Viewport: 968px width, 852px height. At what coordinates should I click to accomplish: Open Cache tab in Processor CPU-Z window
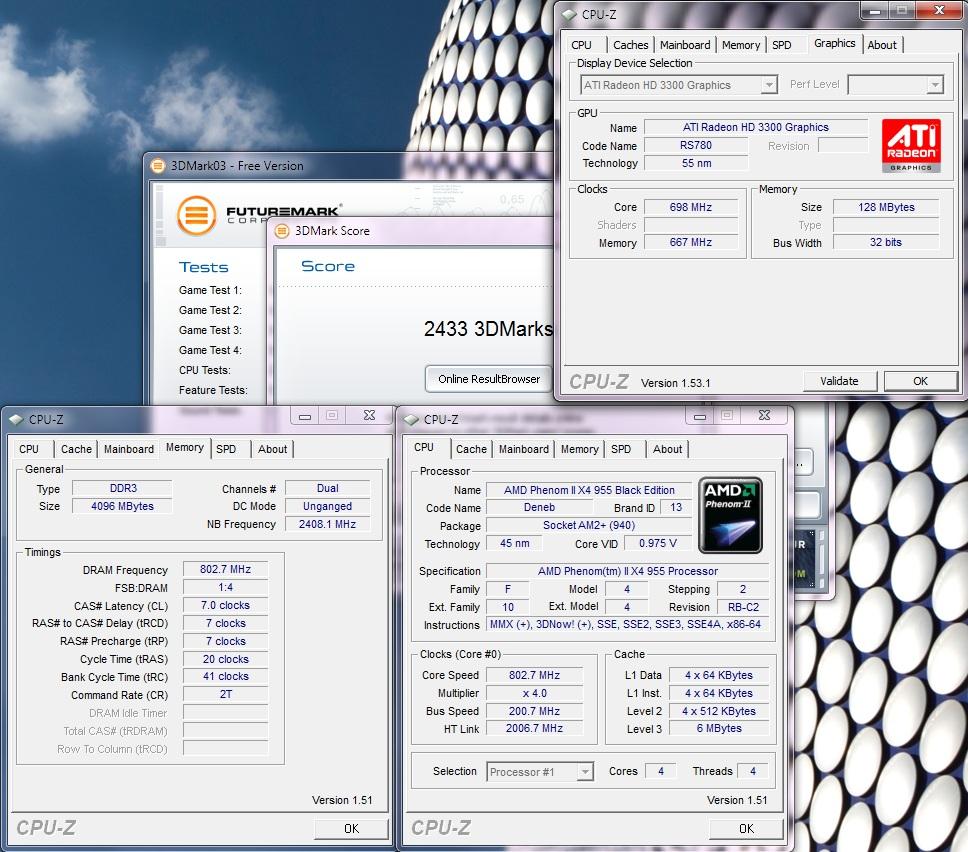471,449
